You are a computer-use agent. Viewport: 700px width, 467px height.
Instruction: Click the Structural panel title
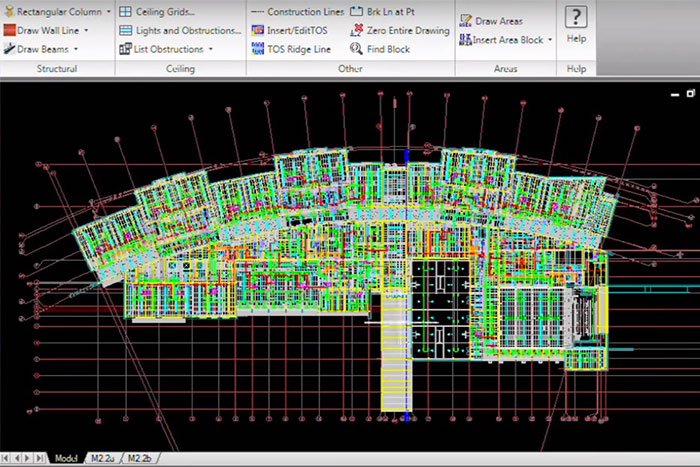coord(57,69)
